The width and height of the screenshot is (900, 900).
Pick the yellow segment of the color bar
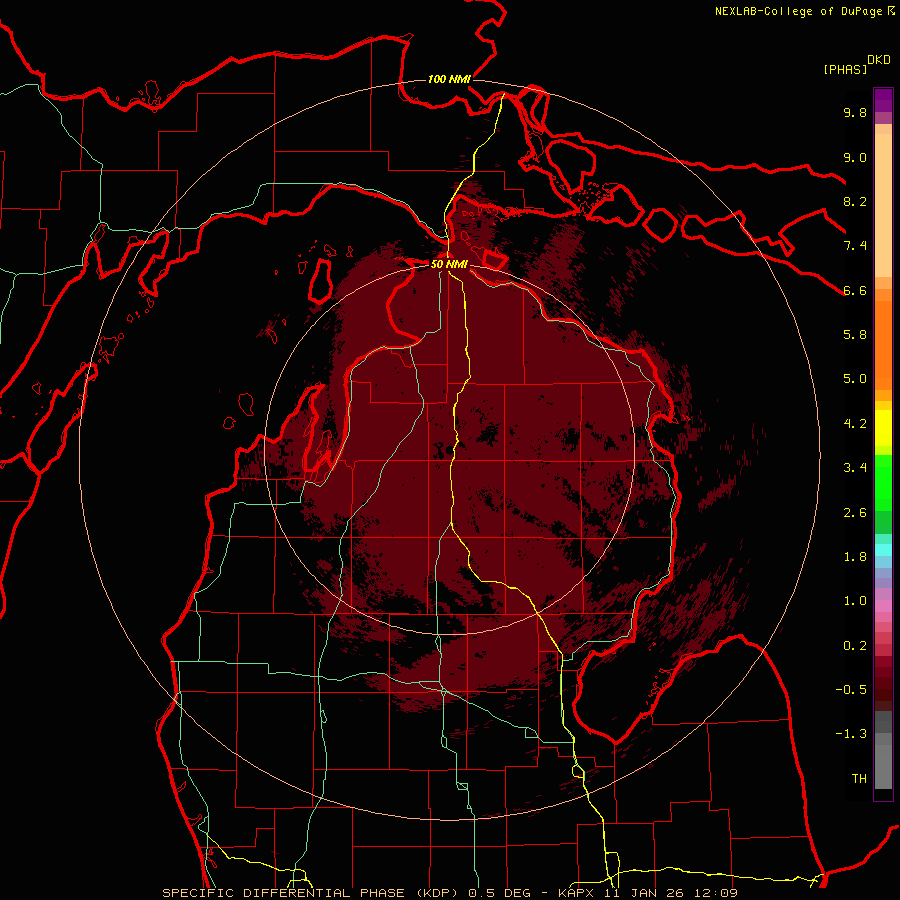[883, 428]
